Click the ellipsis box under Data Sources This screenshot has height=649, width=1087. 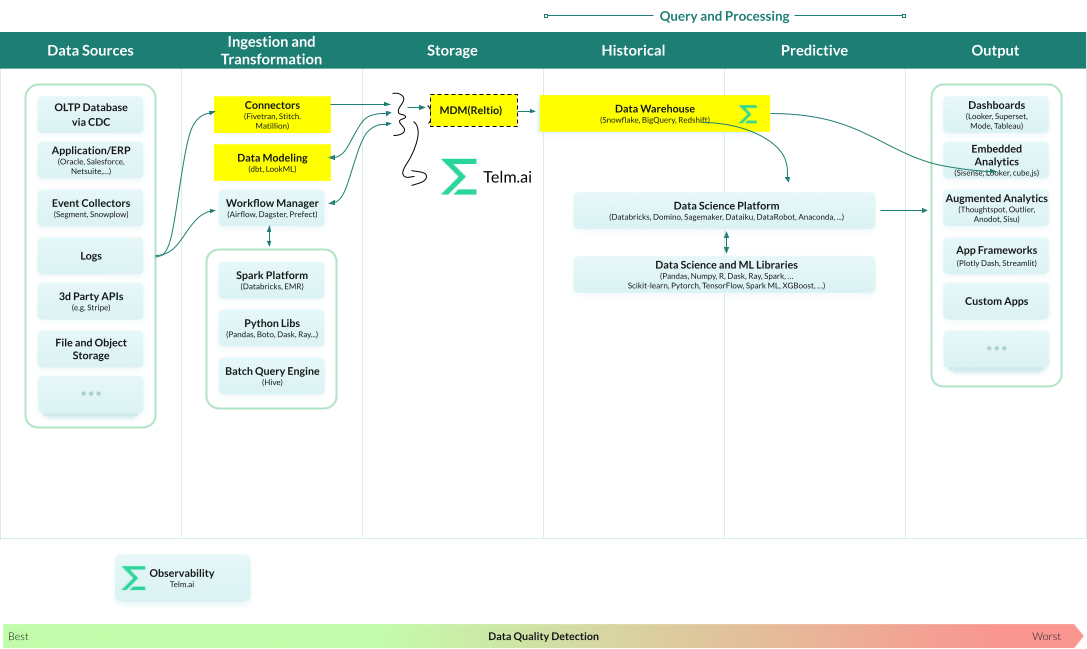coord(91,394)
